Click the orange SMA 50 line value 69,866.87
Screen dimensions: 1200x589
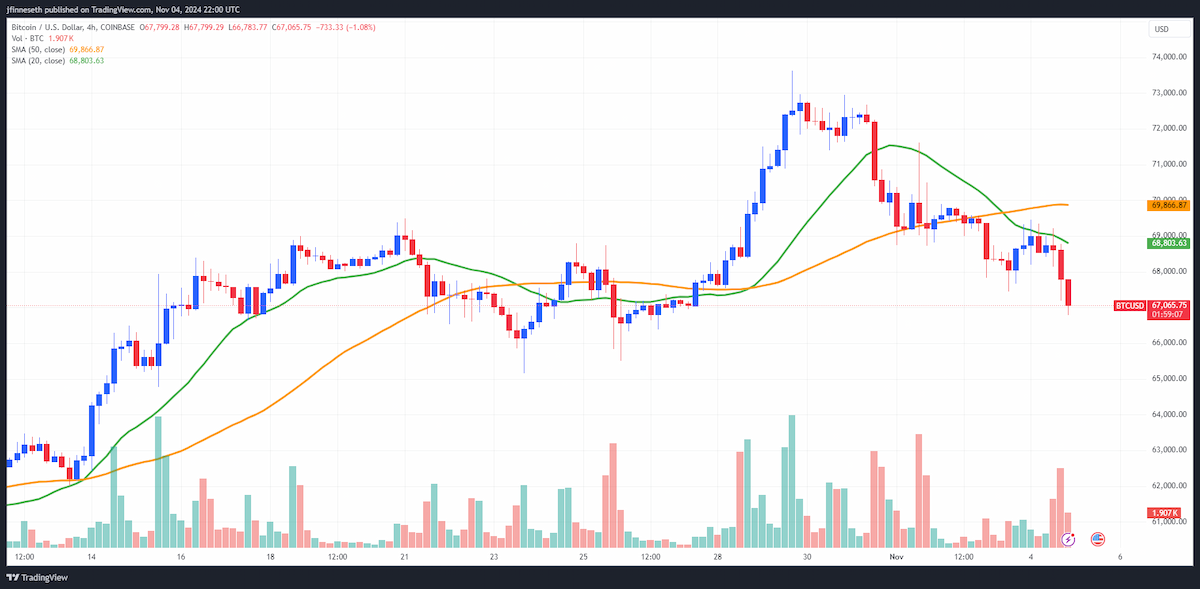(87, 49)
